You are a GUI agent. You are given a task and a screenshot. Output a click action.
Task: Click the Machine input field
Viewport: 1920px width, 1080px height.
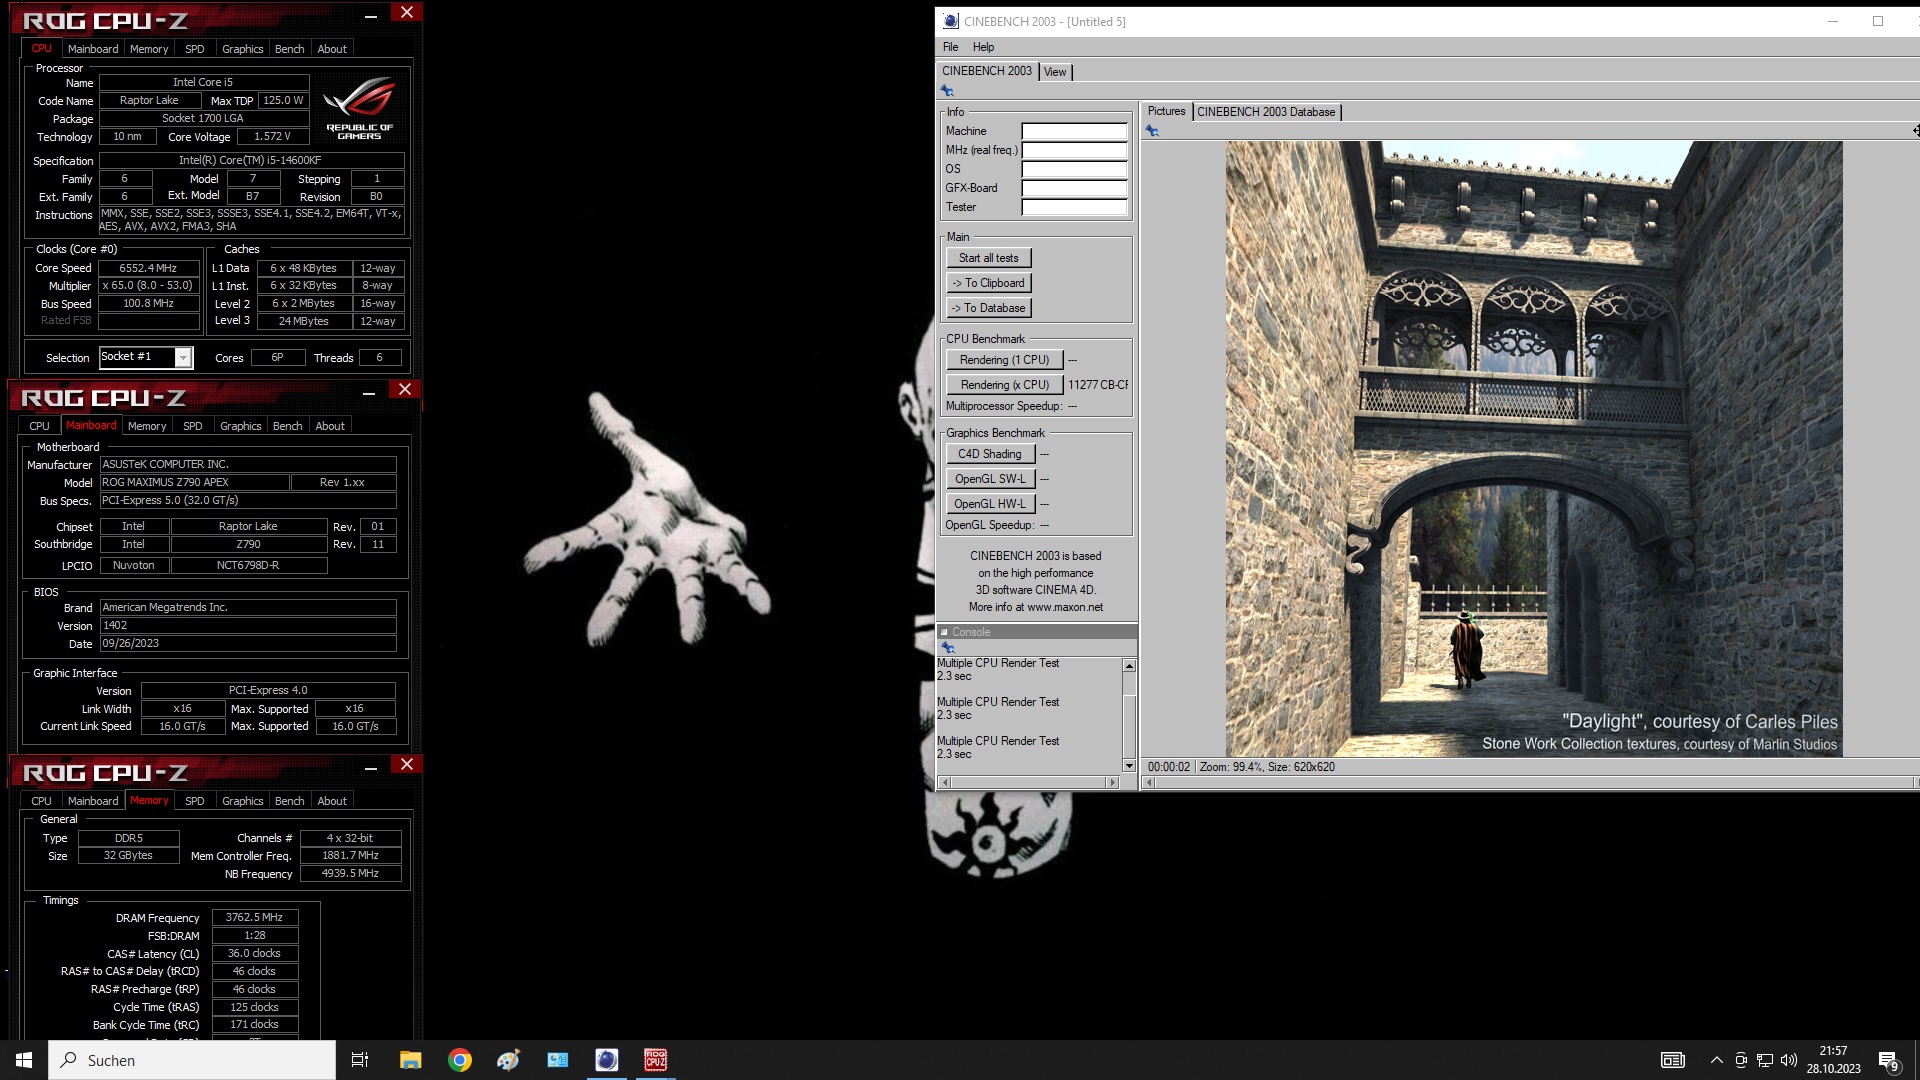coord(1074,131)
